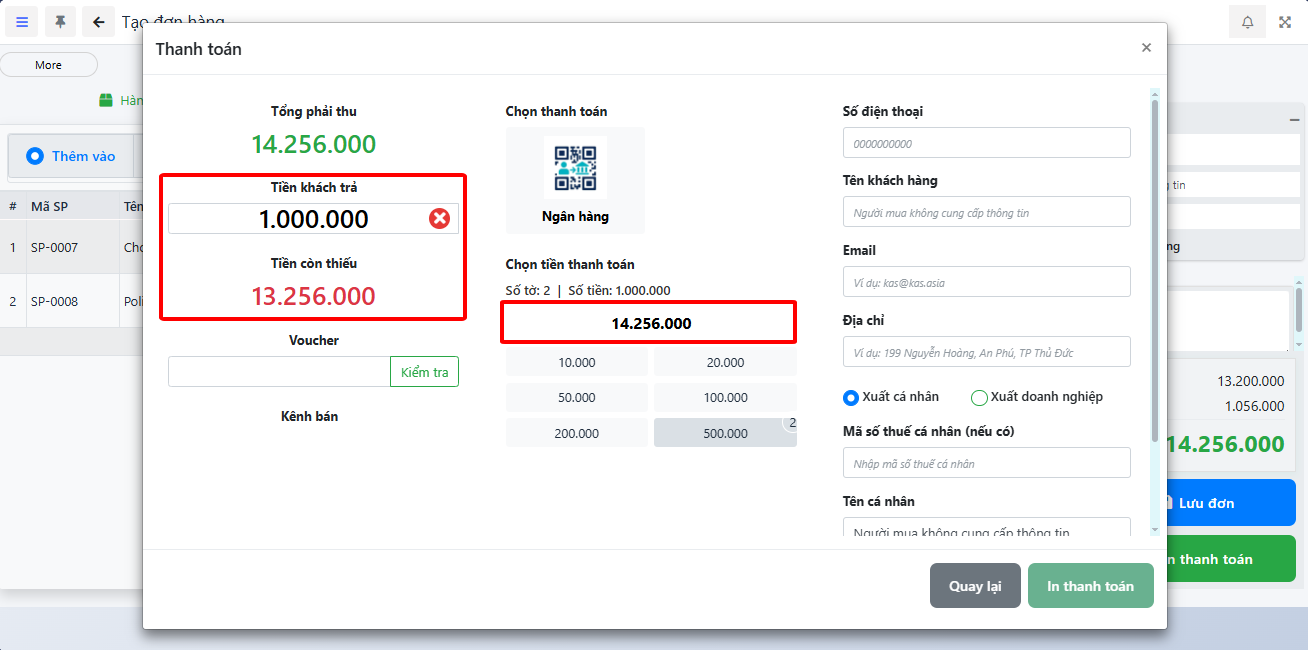The width and height of the screenshot is (1308, 650).
Task: Click the dialog's vertical scrollbar
Action: (x=1155, y=270)
